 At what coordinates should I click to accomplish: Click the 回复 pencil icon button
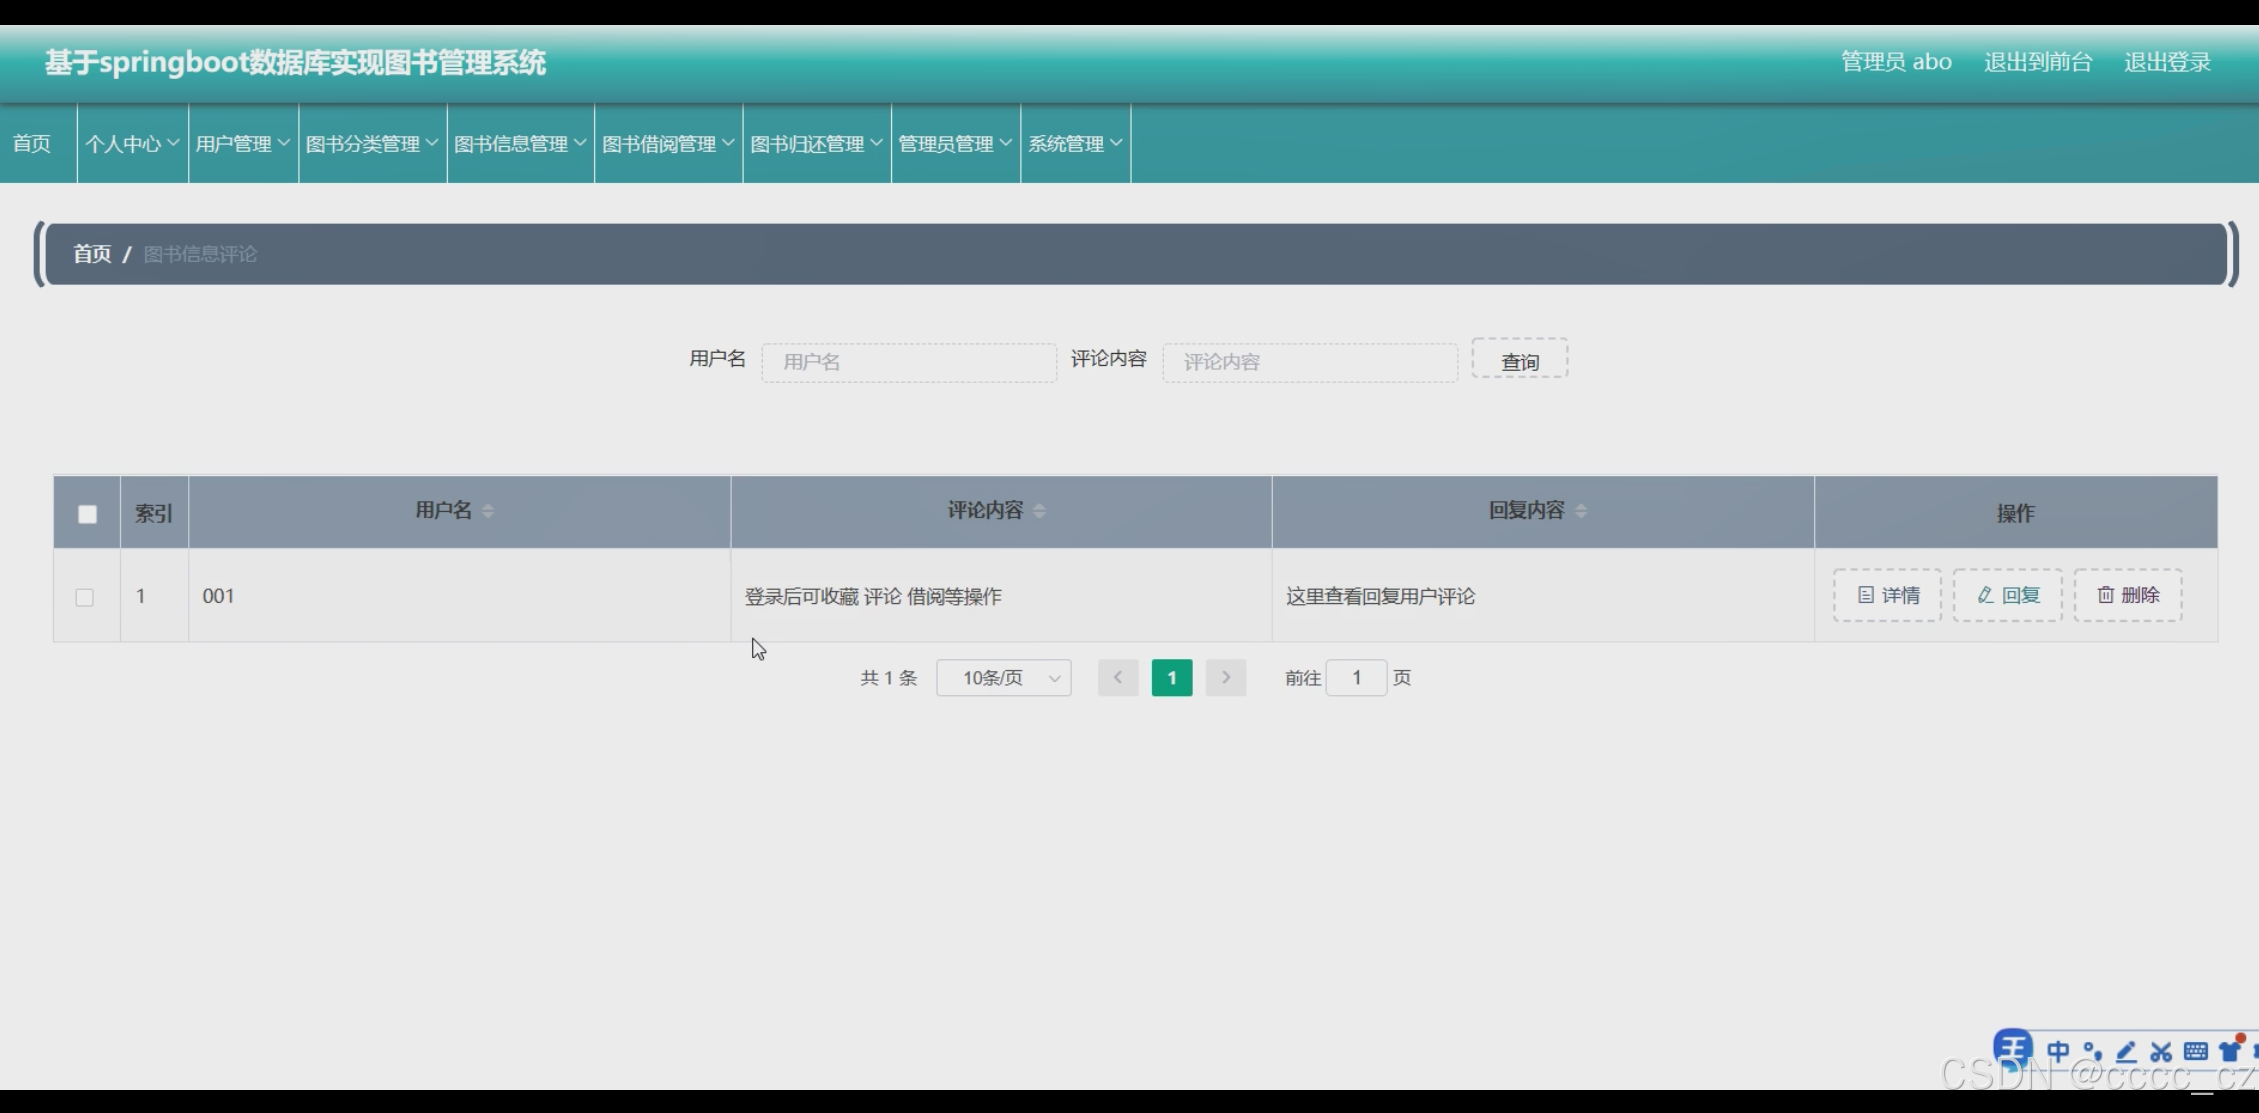(x=2007, y=596)
